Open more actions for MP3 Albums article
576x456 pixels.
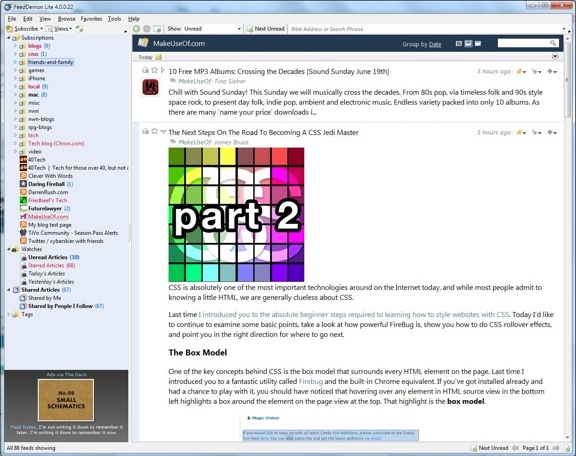(552, 72)
